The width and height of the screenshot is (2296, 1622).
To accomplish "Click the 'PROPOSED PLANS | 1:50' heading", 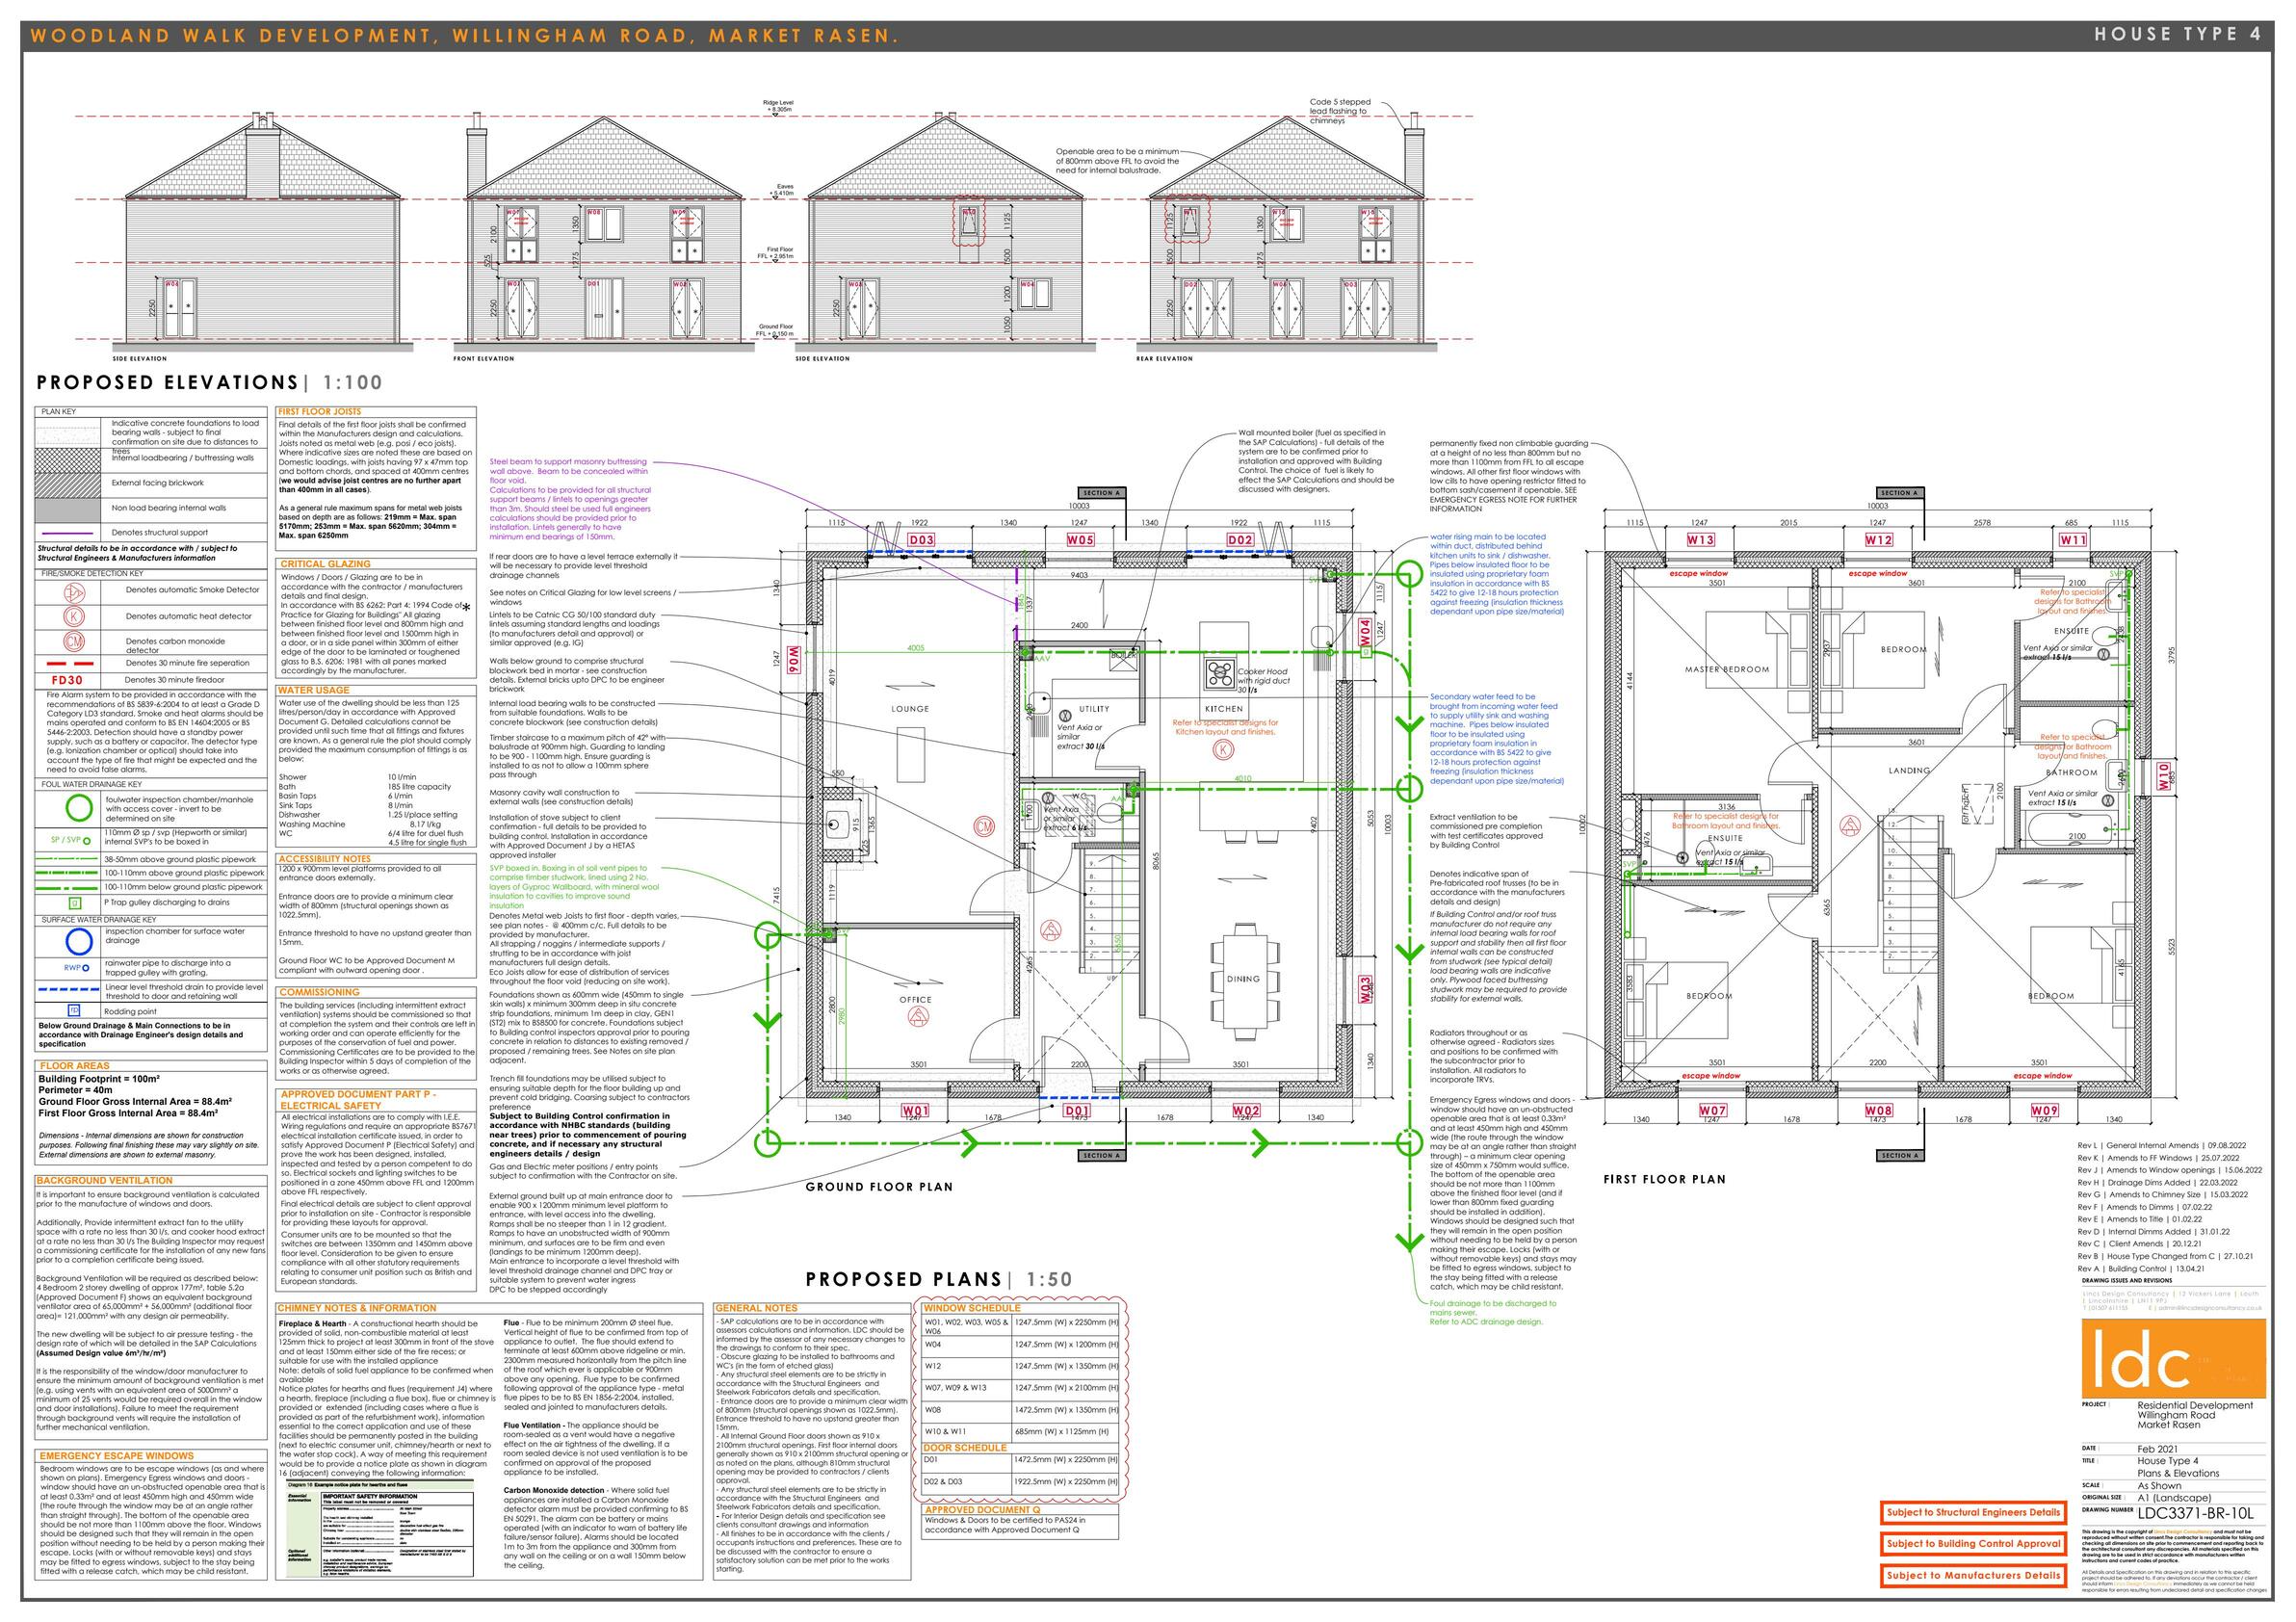I will coord(939,1279).
